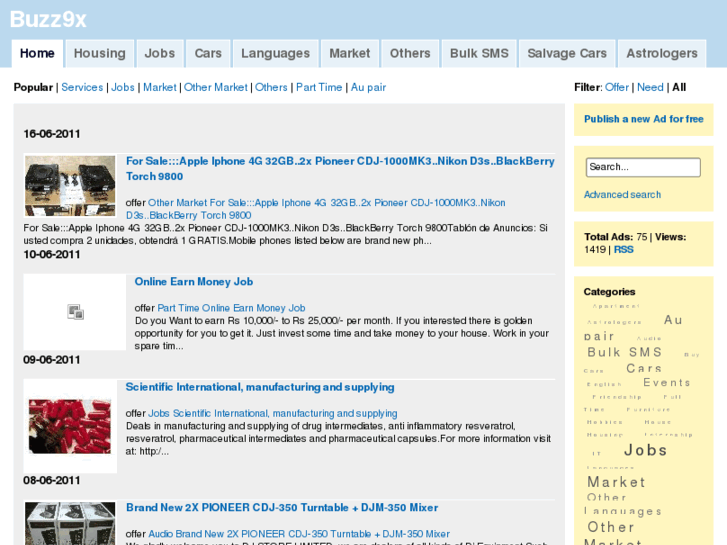Click Other Market in the Popular links row

click(216, 87)
